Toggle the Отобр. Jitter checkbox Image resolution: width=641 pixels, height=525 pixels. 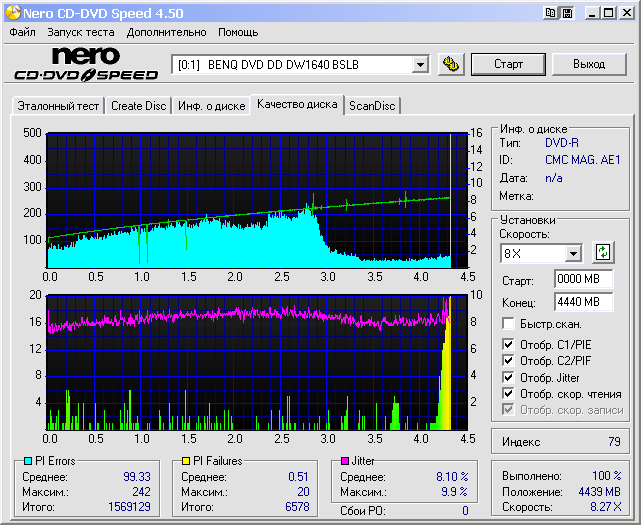tap(508, 378)
